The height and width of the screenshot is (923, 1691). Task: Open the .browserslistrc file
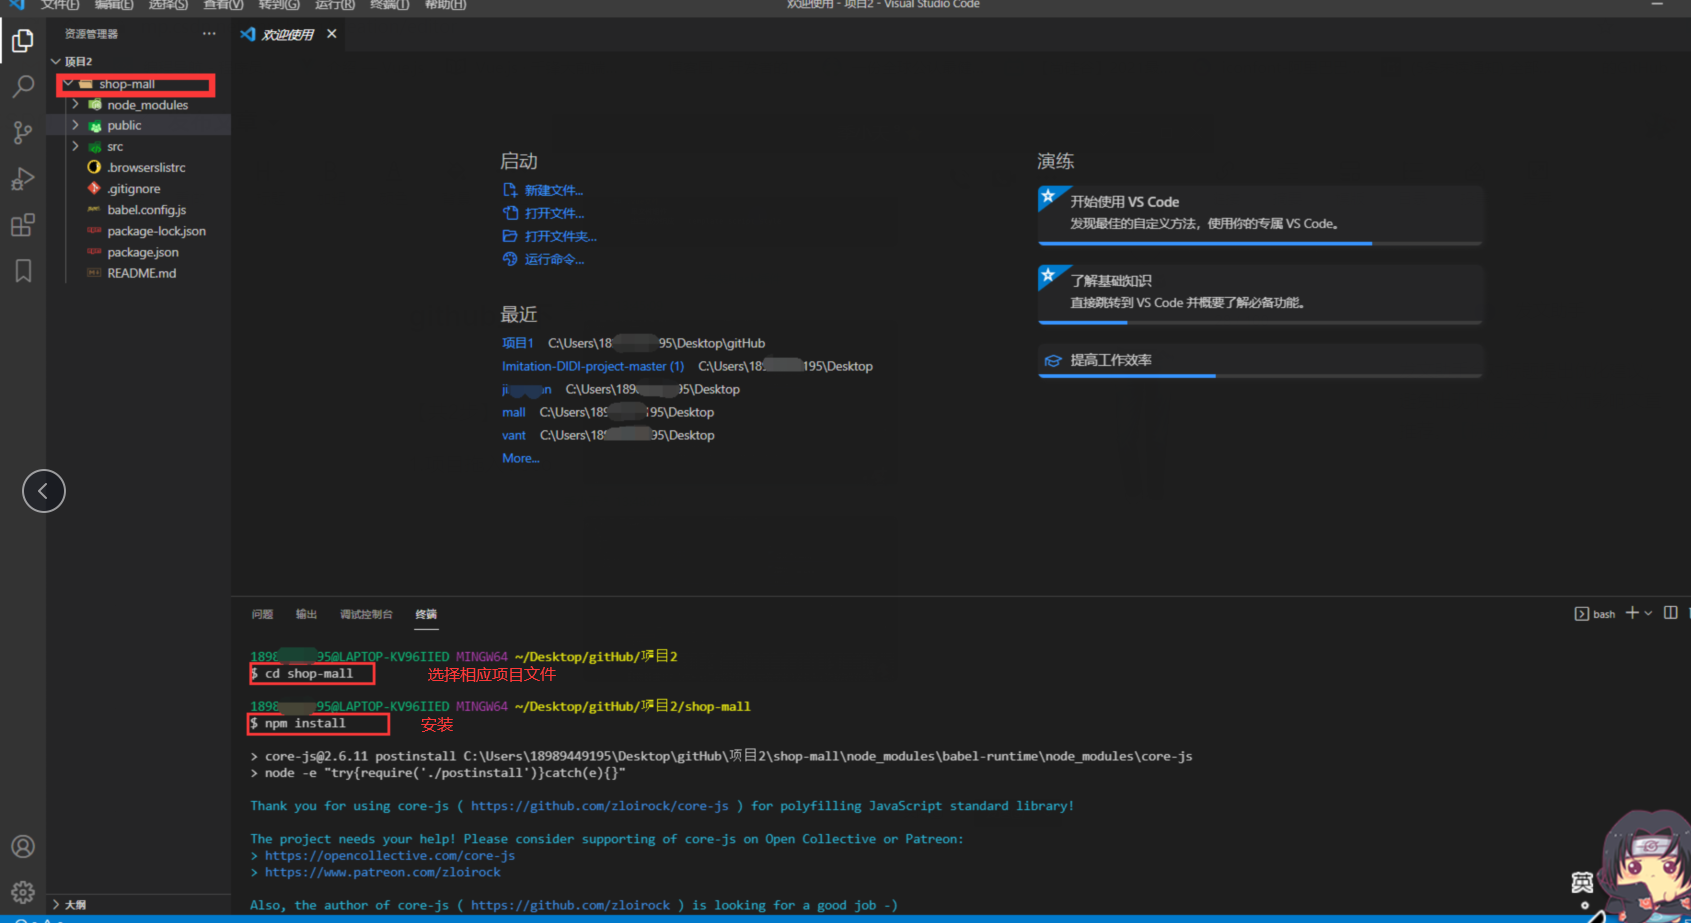(x=146, y=167)
